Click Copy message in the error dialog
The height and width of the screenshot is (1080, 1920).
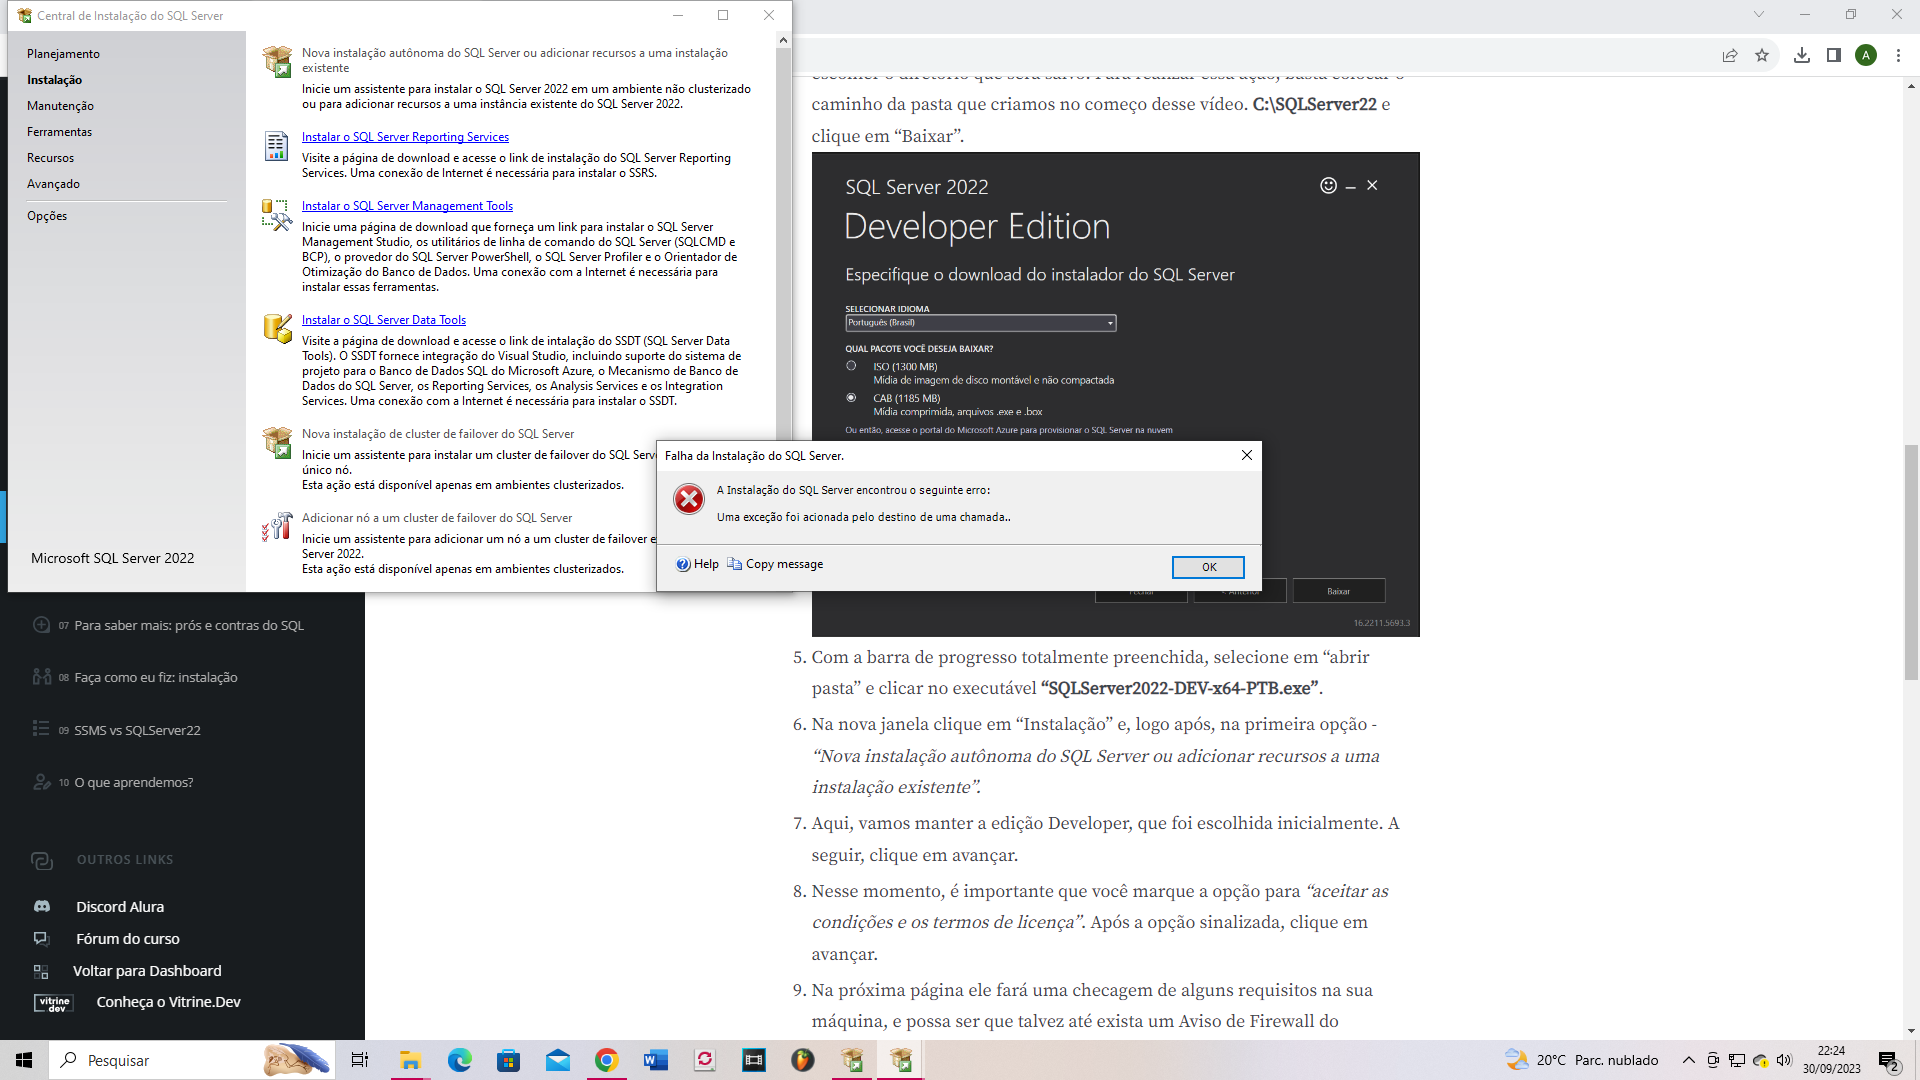pos(784,564)
